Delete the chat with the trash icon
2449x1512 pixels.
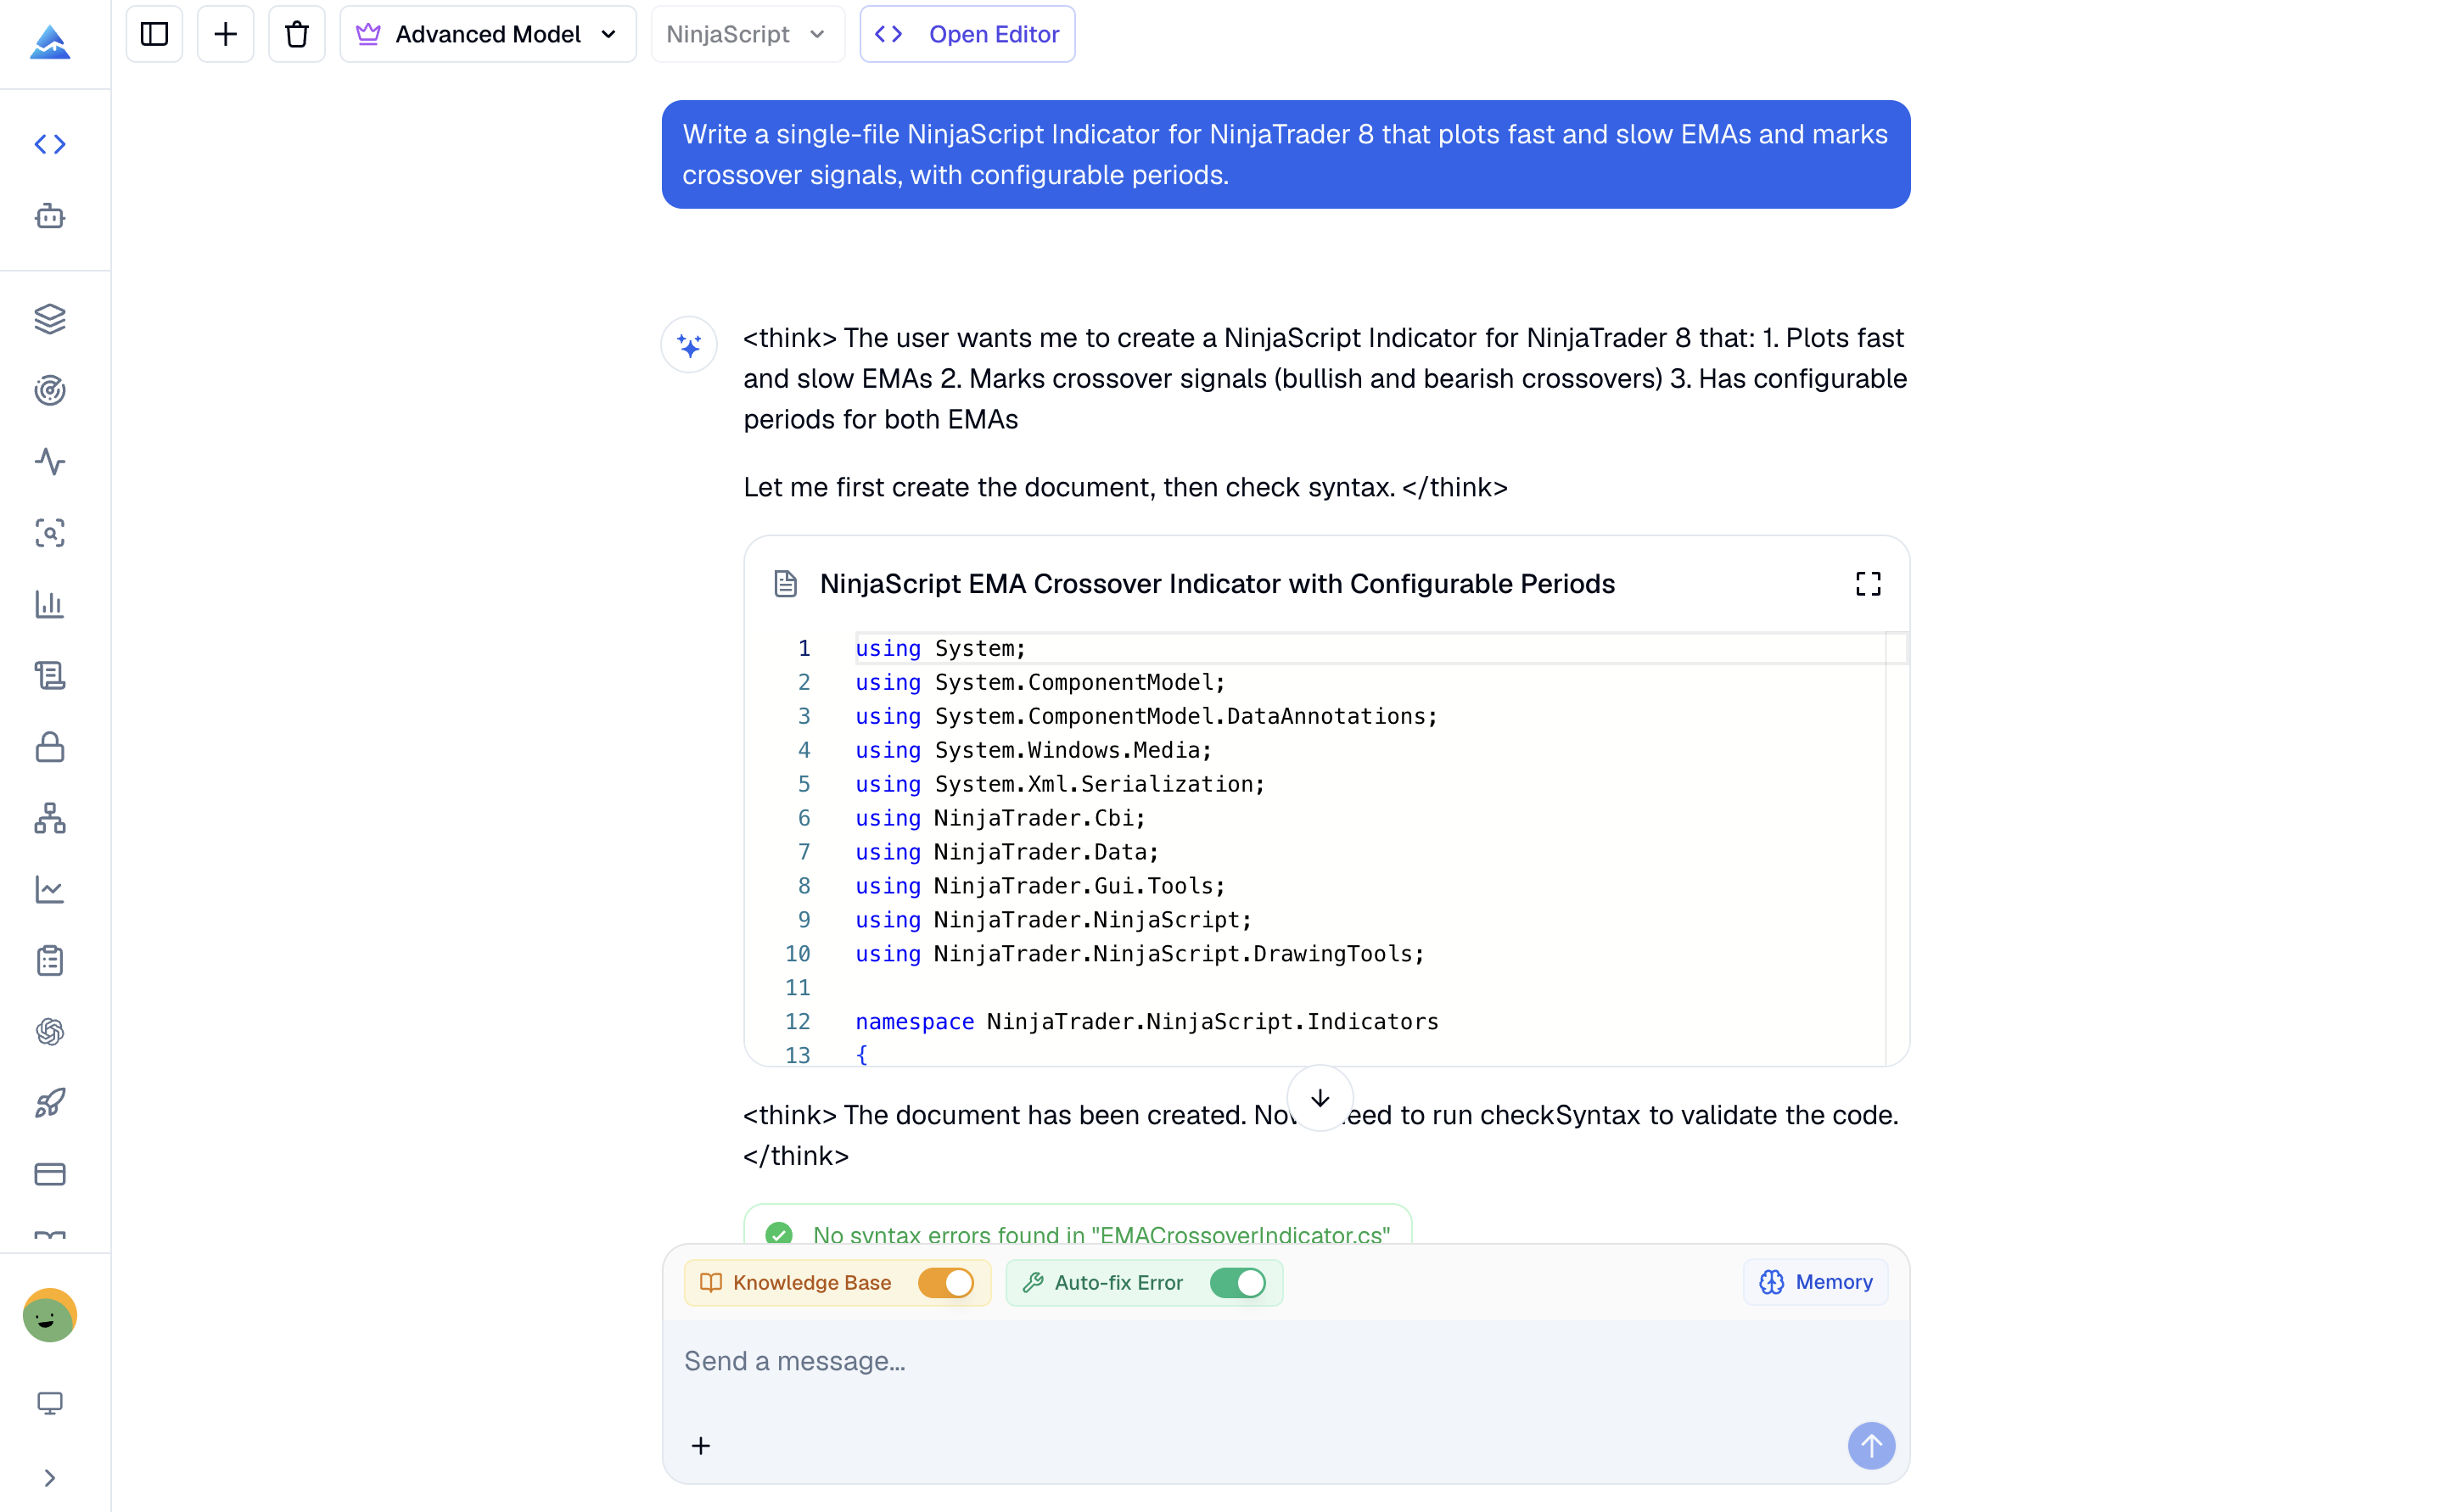297,34
